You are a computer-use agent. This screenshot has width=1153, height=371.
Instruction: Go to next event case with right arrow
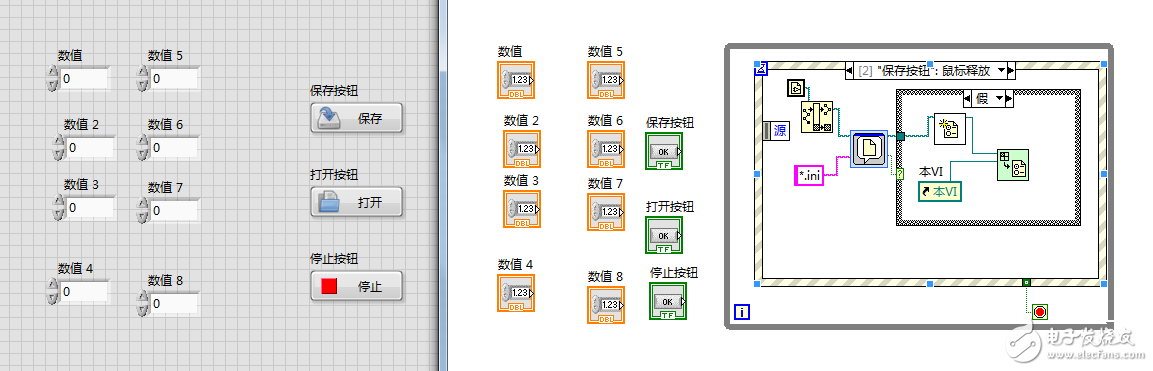[x=1011, y=71]
